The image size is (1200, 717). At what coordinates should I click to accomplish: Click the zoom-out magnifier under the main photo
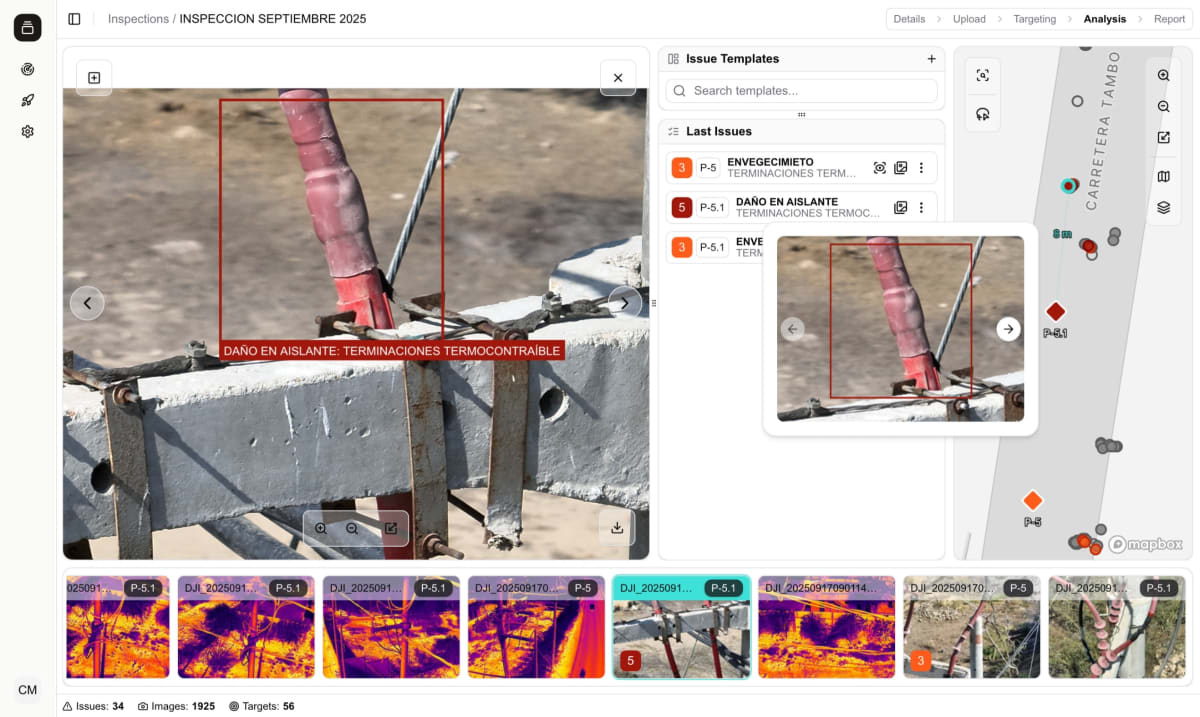(354, 528)
